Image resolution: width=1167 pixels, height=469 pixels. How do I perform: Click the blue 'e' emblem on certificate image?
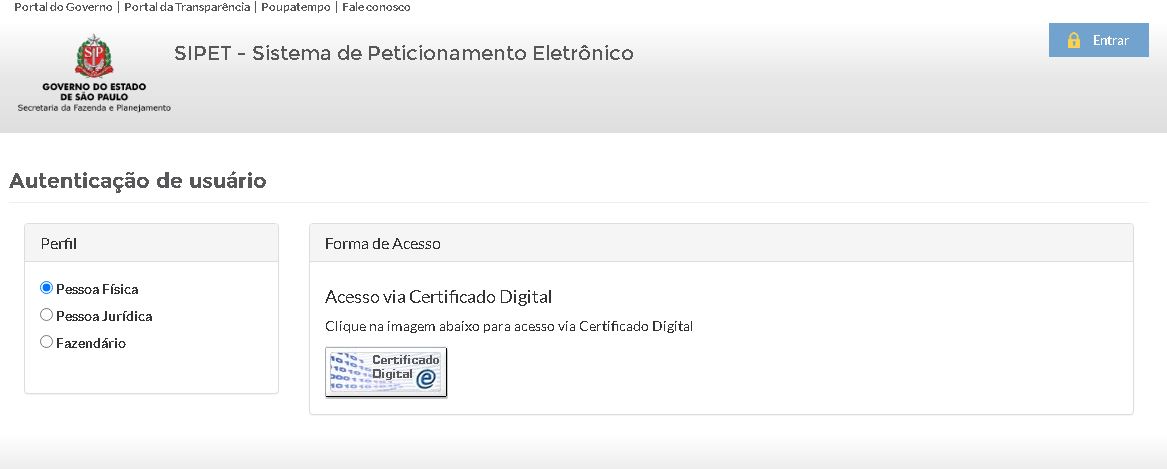pyautogui.click(x=426, y=380)
